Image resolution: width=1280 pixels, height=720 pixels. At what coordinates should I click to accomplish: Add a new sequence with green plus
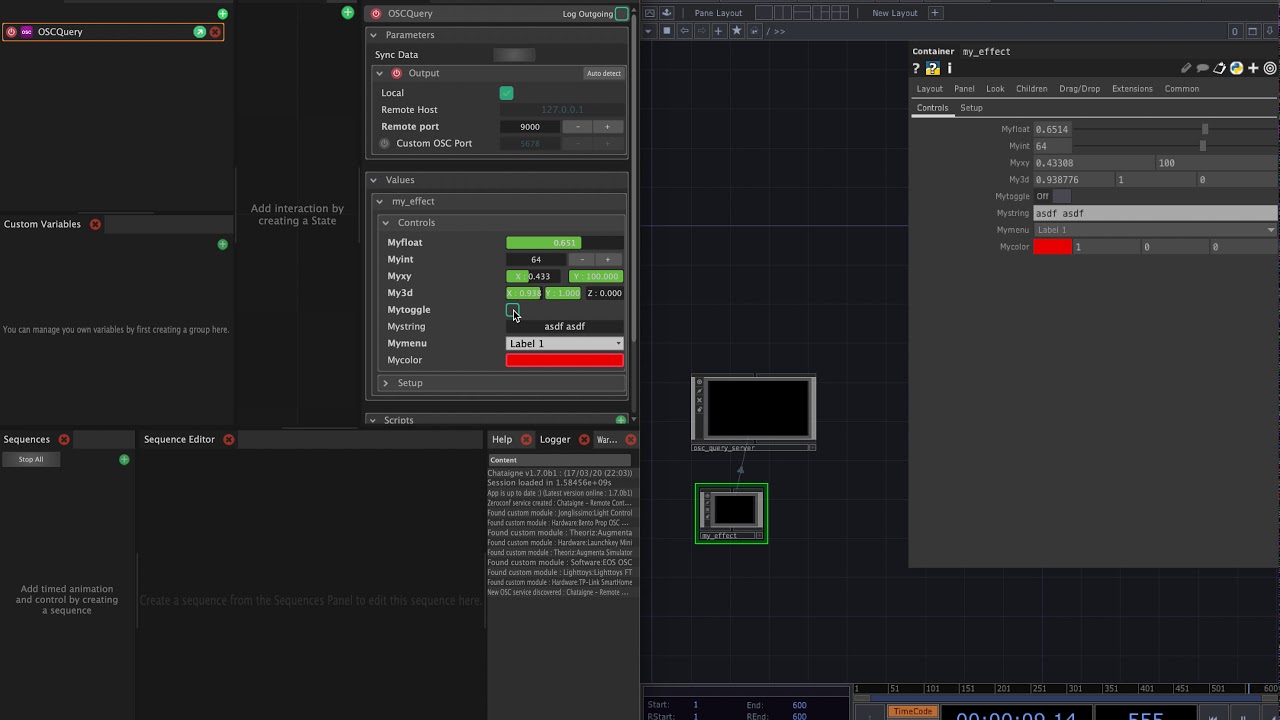[124, 459]
